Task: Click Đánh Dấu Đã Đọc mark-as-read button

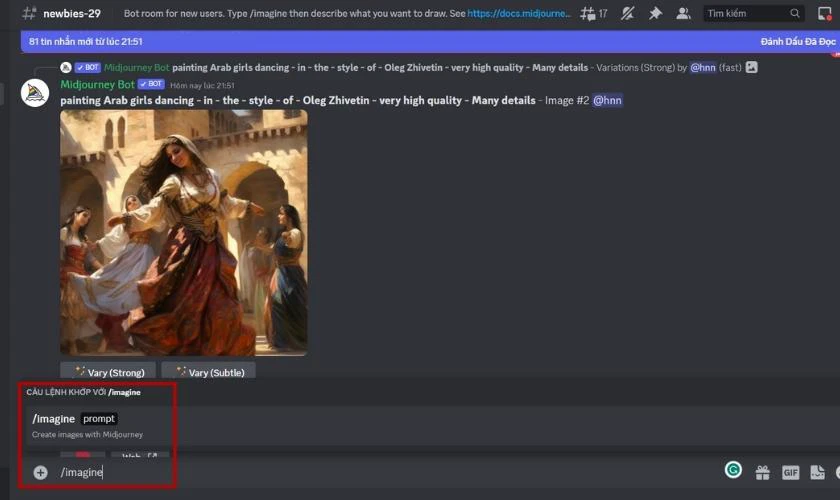Action: [797, 41]
